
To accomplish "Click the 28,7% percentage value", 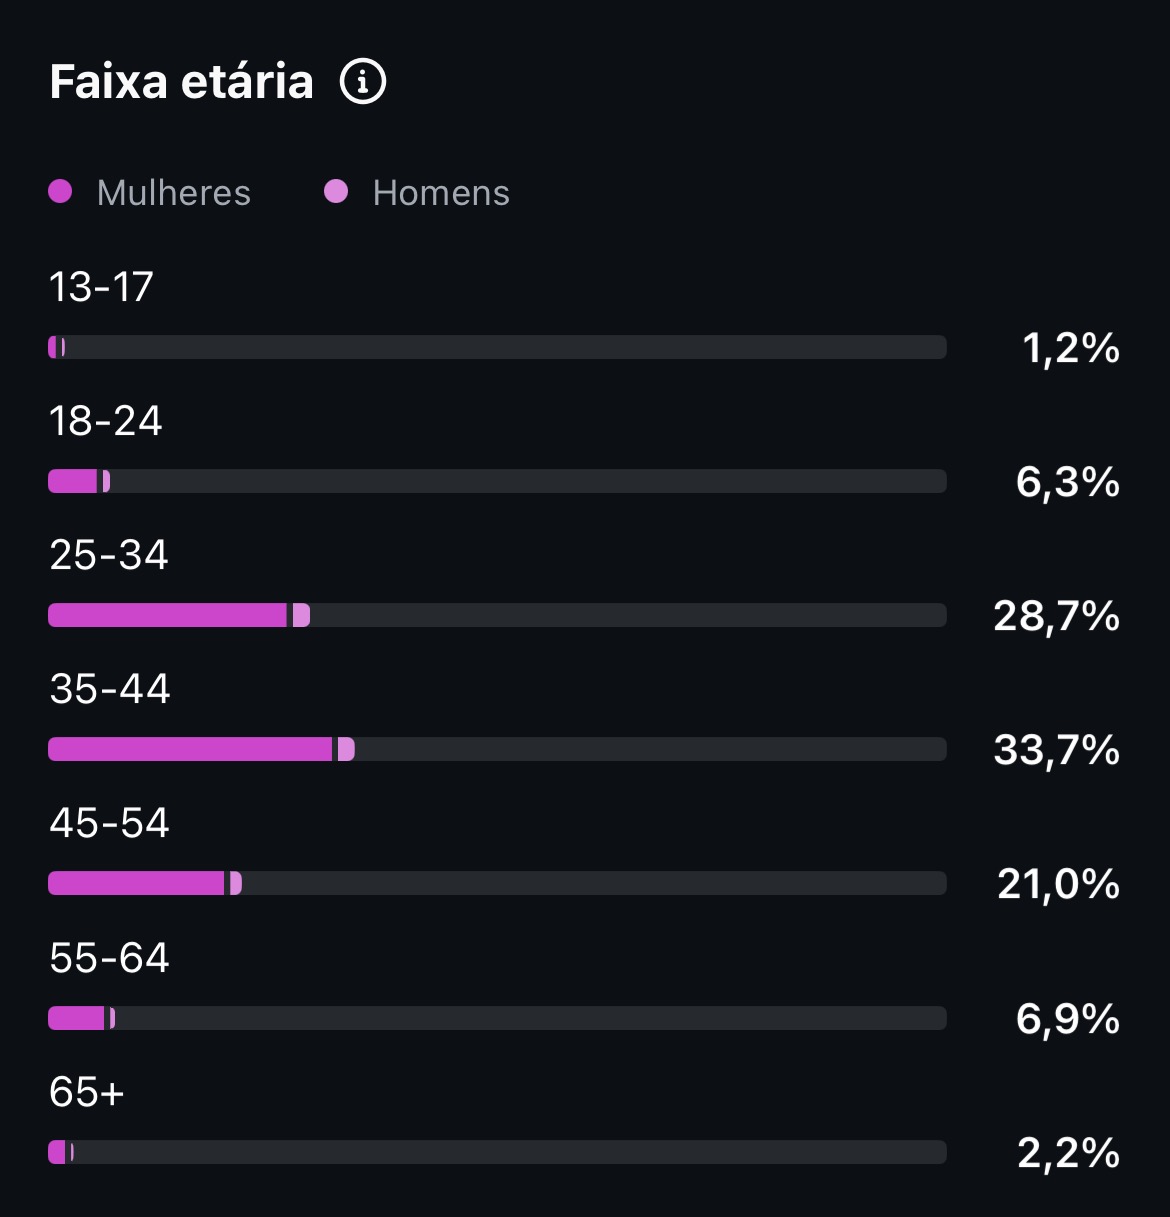I will click(1056, 616).
